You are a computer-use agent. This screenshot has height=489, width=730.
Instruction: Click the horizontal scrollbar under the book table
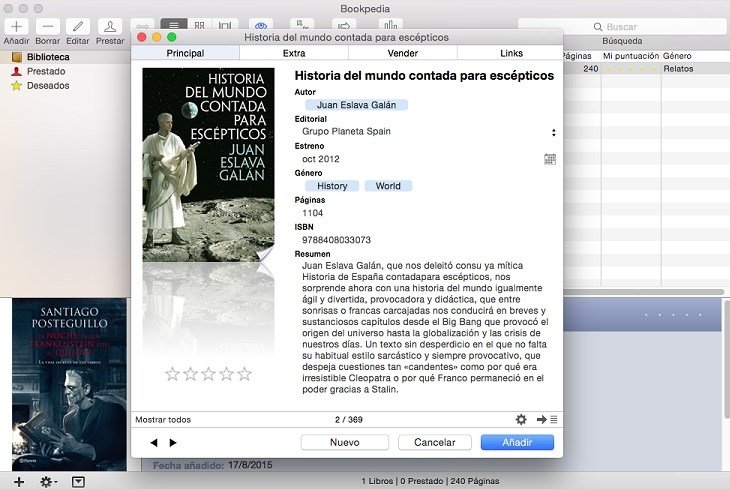tap(644, 292)
